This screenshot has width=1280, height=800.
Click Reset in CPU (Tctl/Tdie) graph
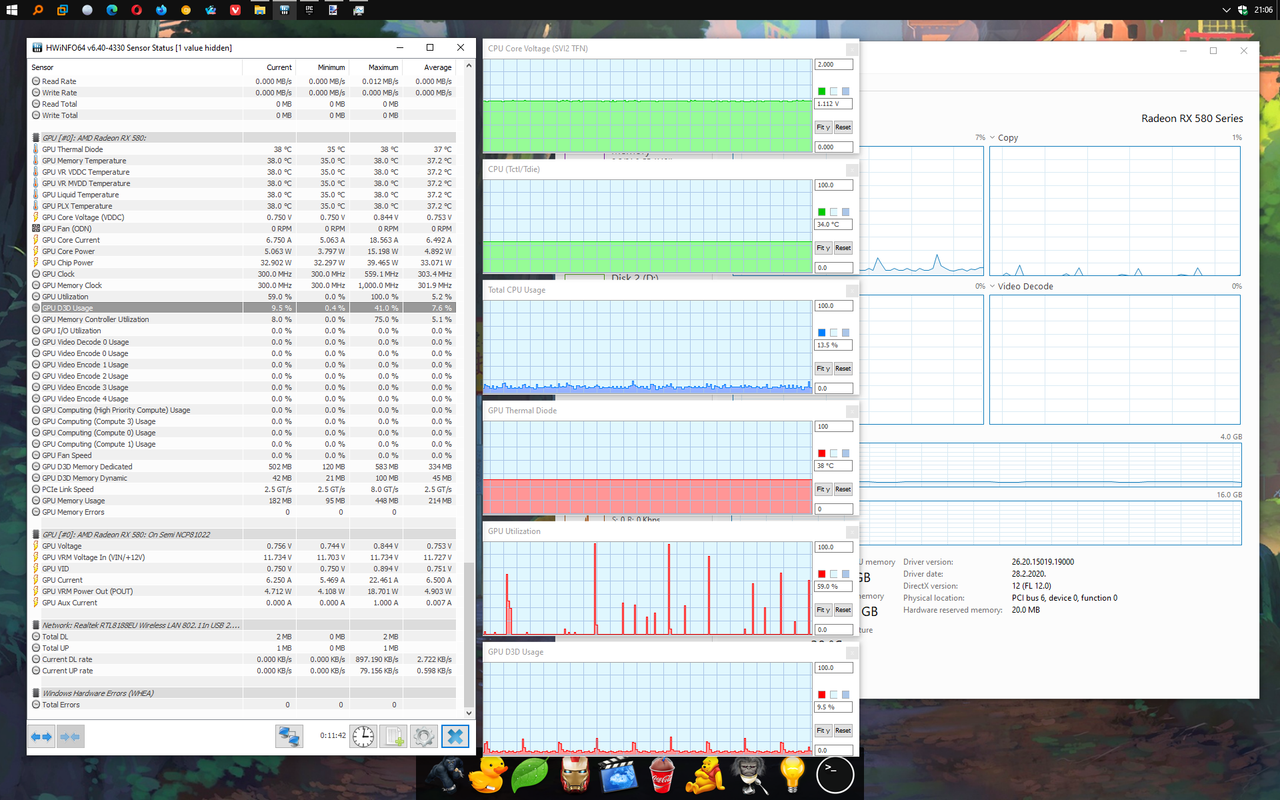pyautogui.click(x=843, y=248)
